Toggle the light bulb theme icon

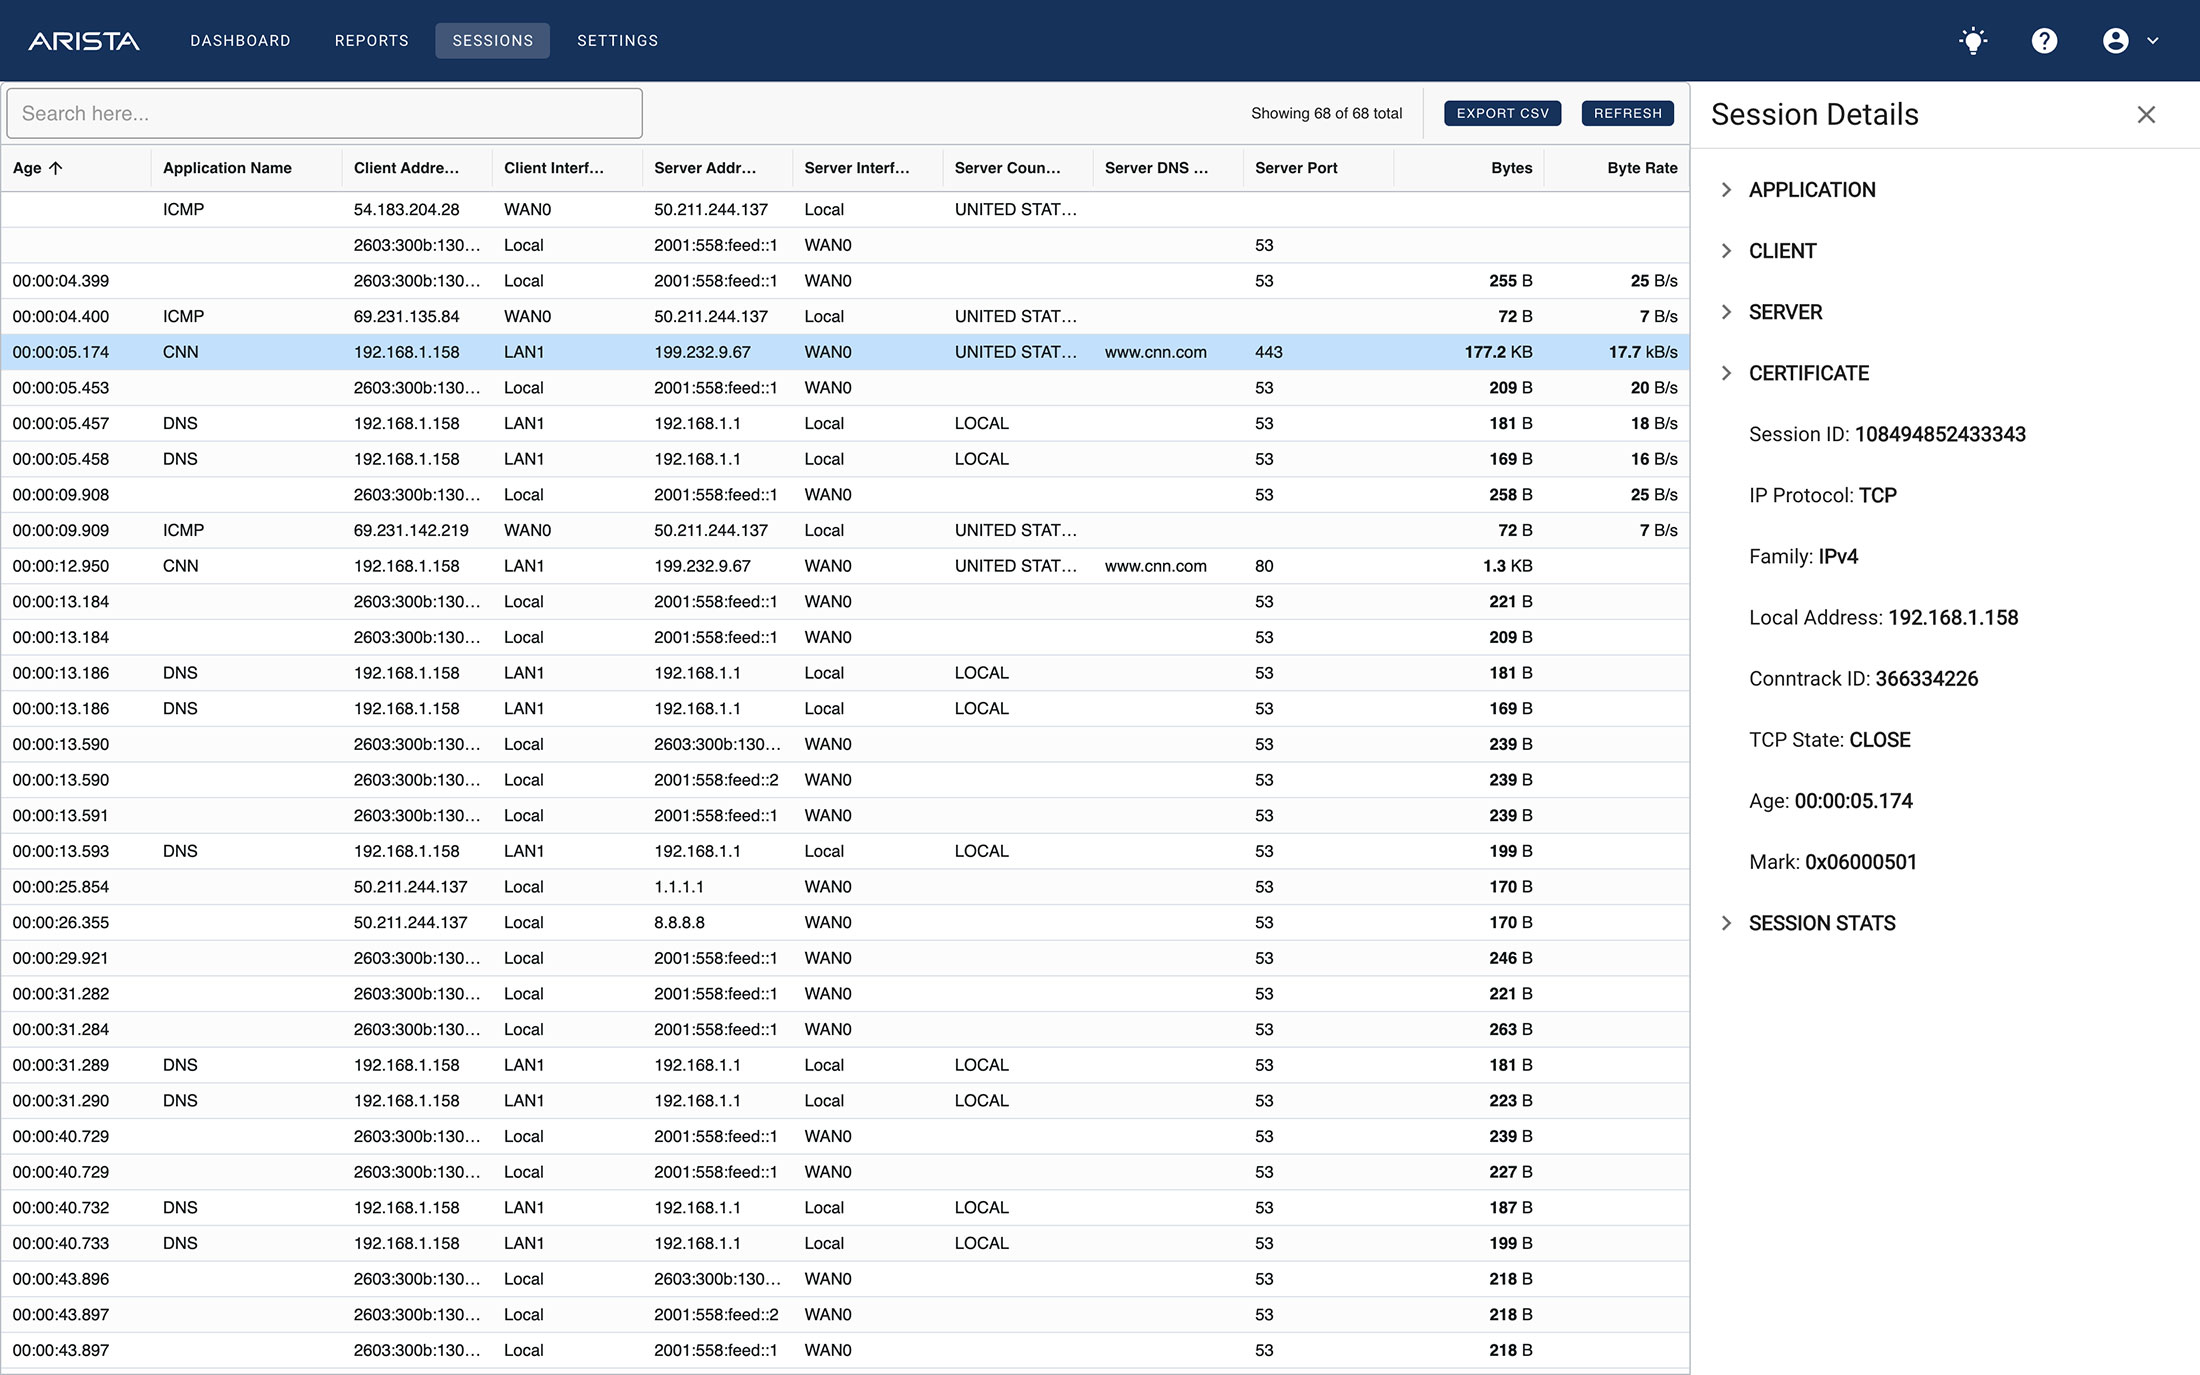[1973, 41]
